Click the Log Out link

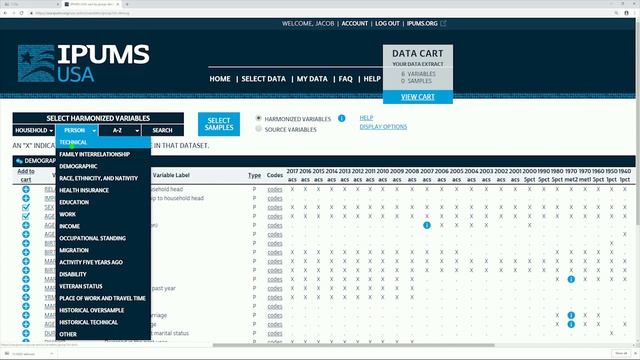click(387, 23)
